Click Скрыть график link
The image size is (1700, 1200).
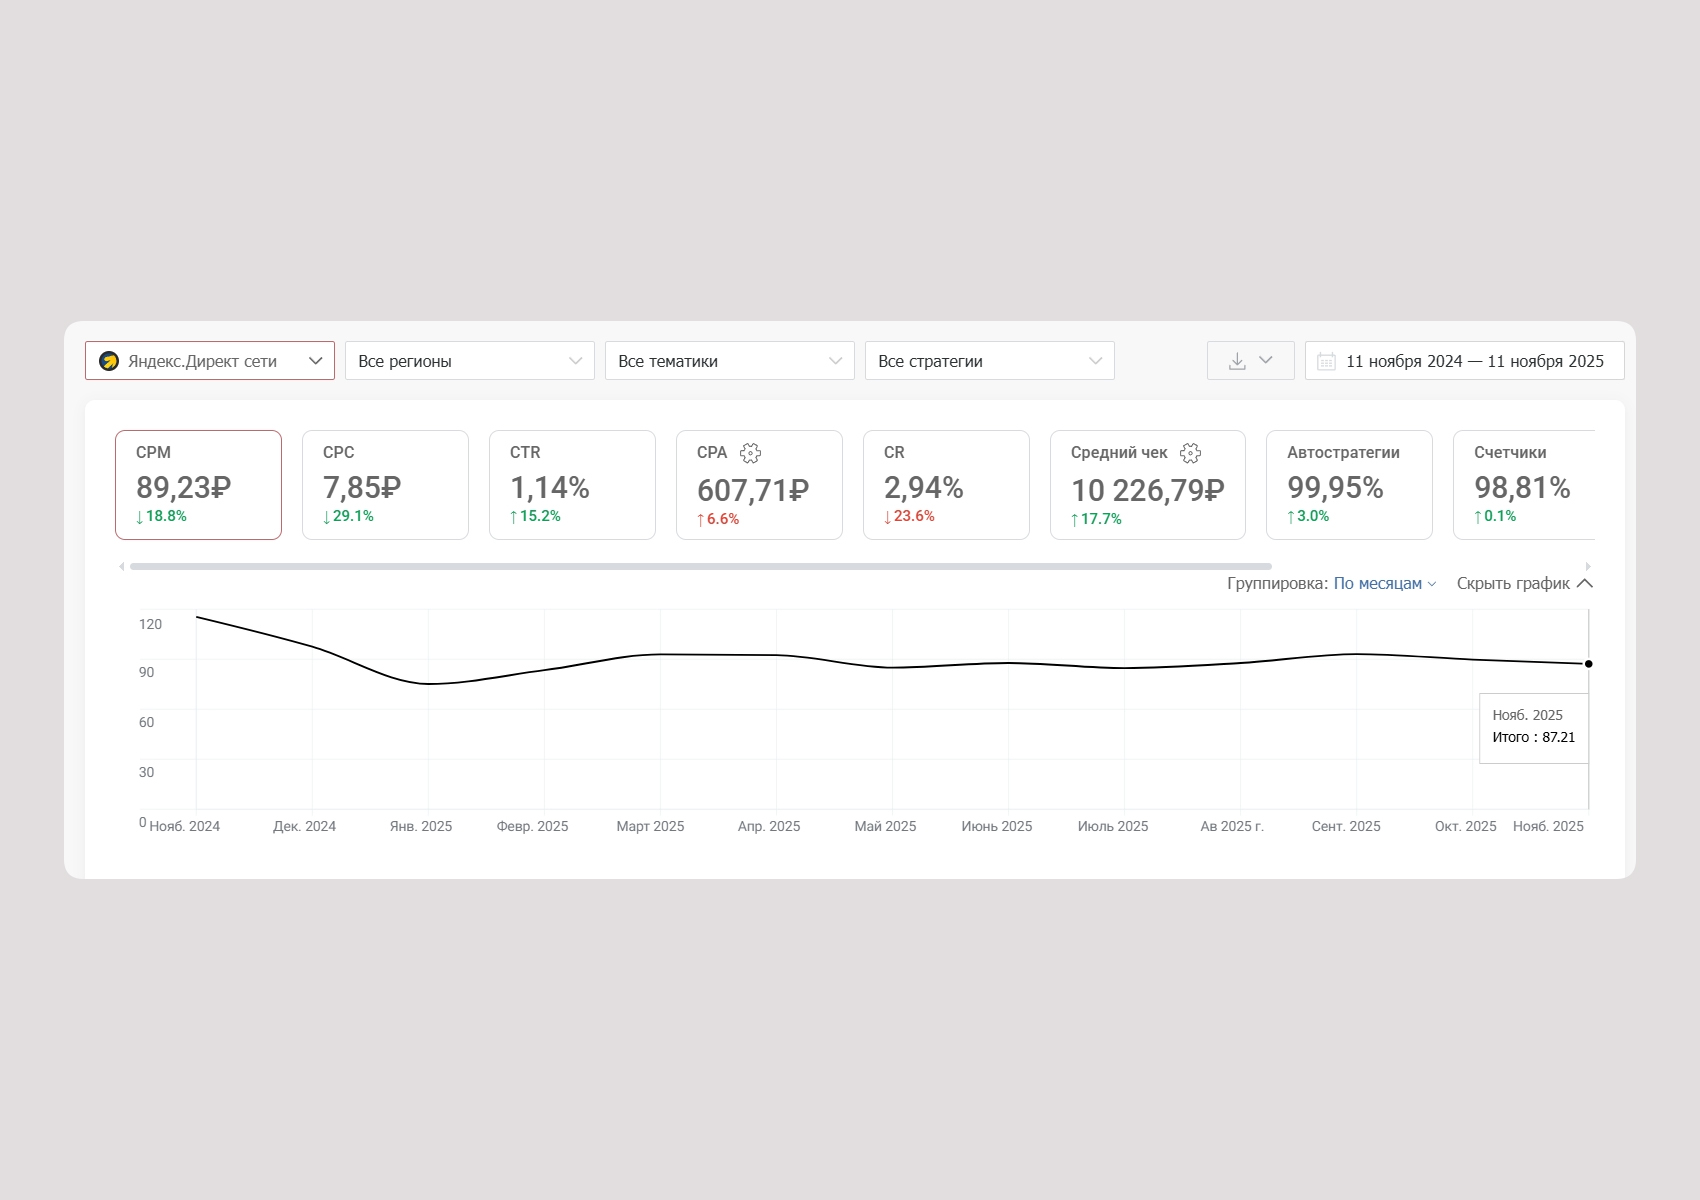click(x=1513, y=583)
